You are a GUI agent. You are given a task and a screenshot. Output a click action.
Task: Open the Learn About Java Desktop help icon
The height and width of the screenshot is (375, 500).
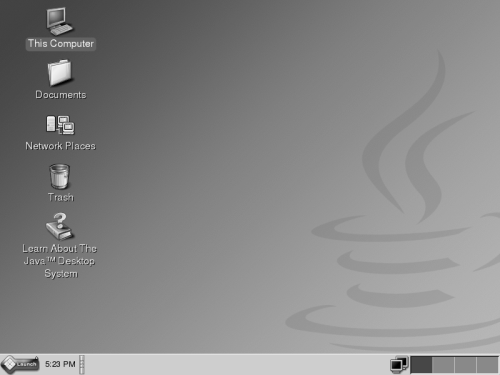coord(60,226)
